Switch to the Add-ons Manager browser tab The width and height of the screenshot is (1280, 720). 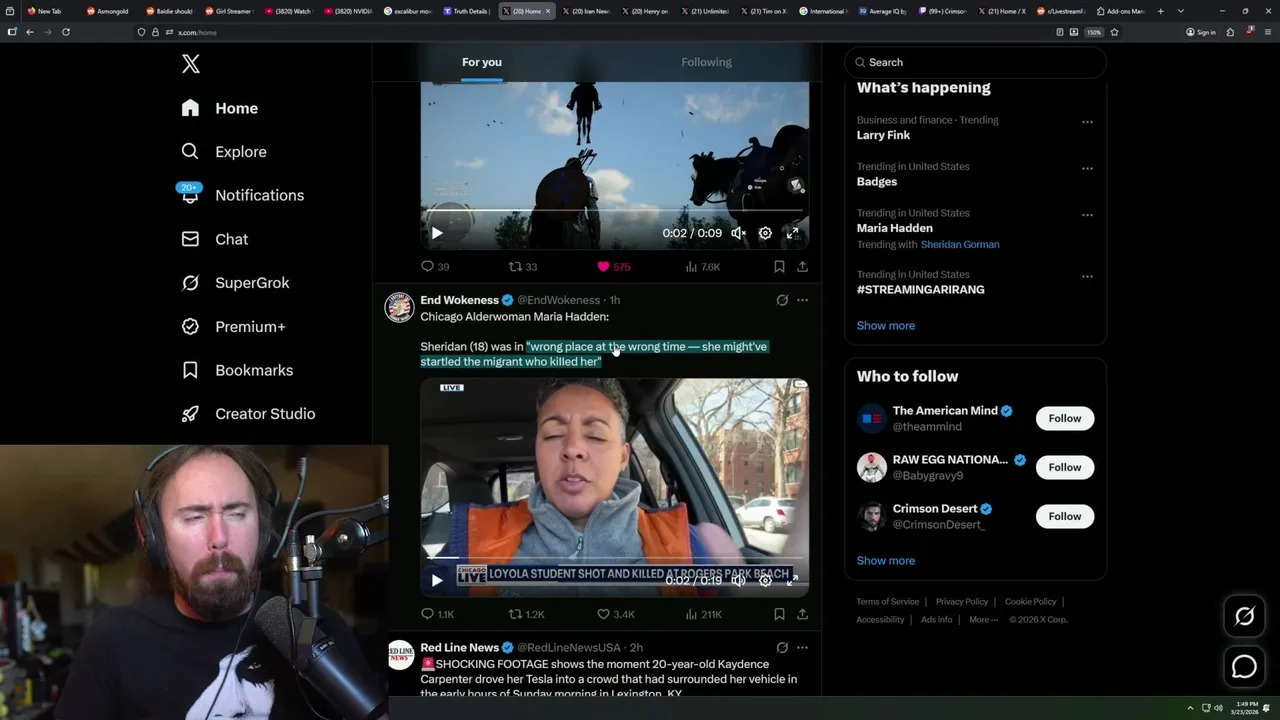1120,11
